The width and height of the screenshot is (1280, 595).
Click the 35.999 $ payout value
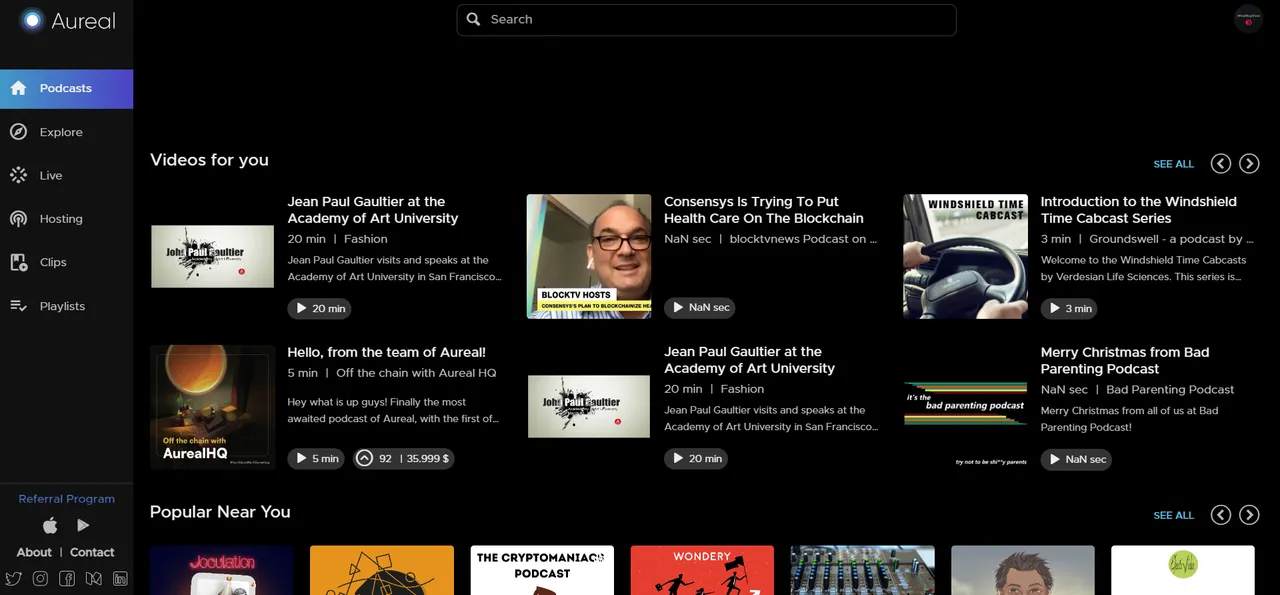click(428, 459)
